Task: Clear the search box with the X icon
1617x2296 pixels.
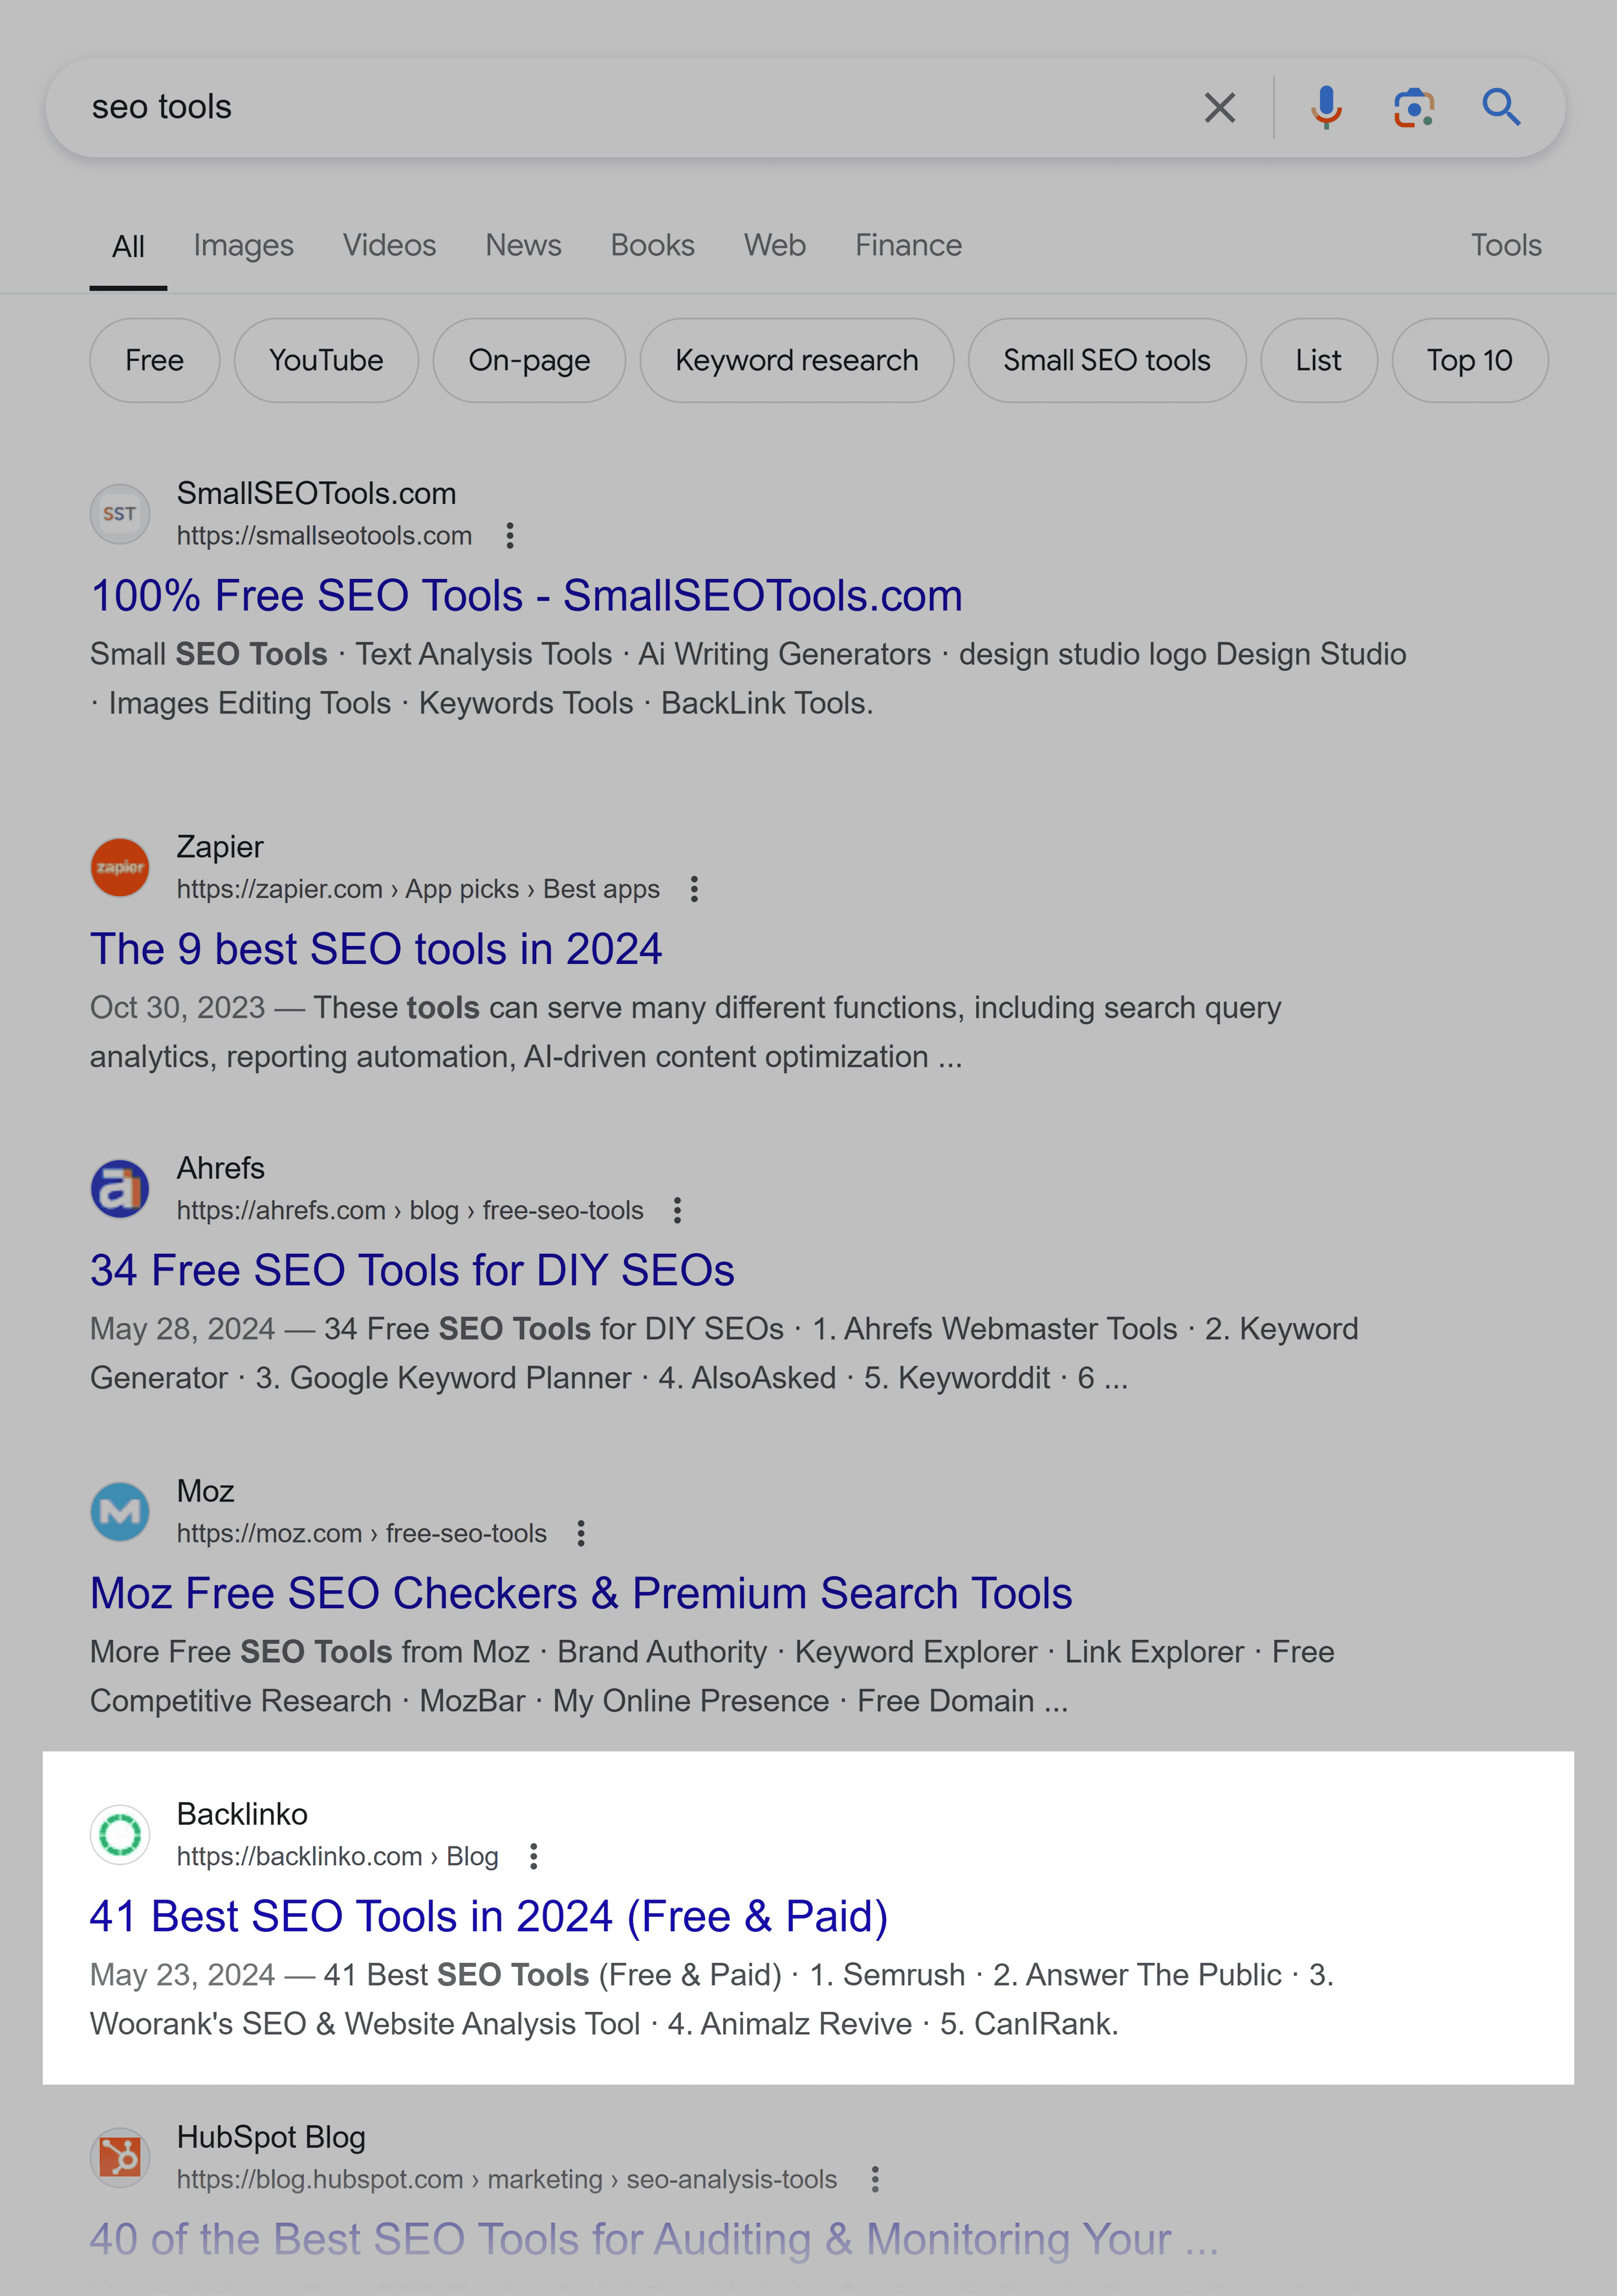Action: 1219,107
